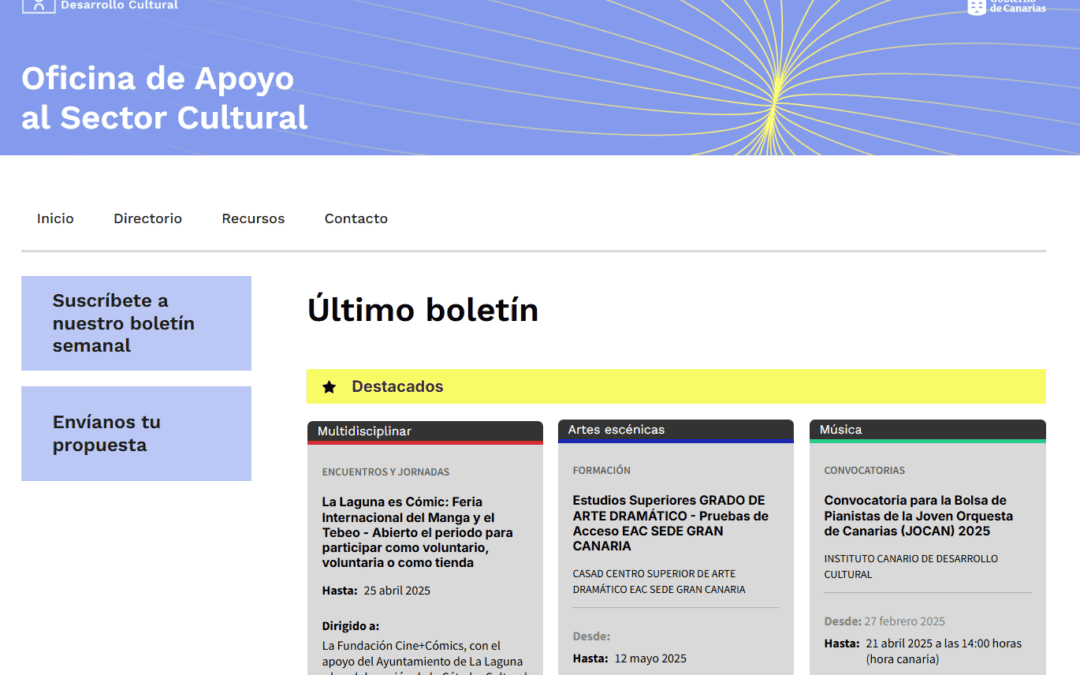Viewport: 1080px width, 675px height.
Task: Click the yellow Destacados banner
Action: tap(676, 386)
